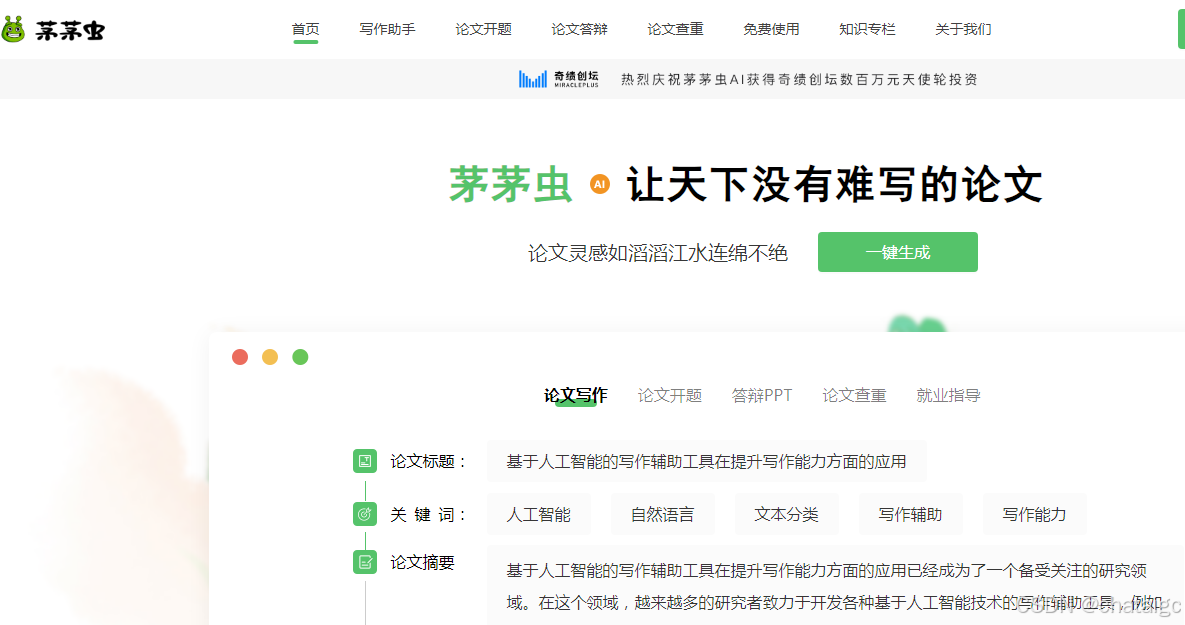Open 写作助手 navigation item
The width and height of the screenshot is (1185, 625).
[x=388, y=29]
